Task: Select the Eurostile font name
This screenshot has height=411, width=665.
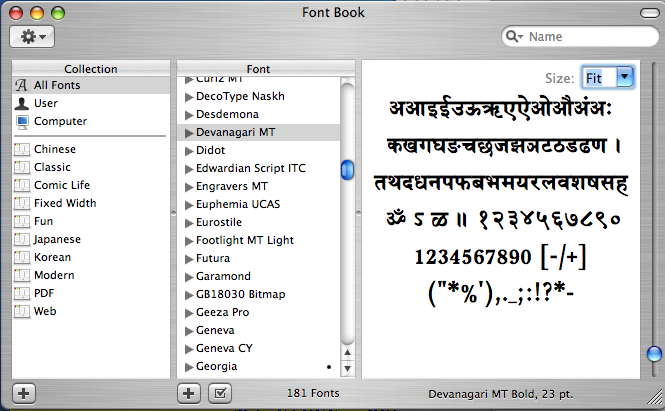Action: pyautogui.click(x=219, y=222)
